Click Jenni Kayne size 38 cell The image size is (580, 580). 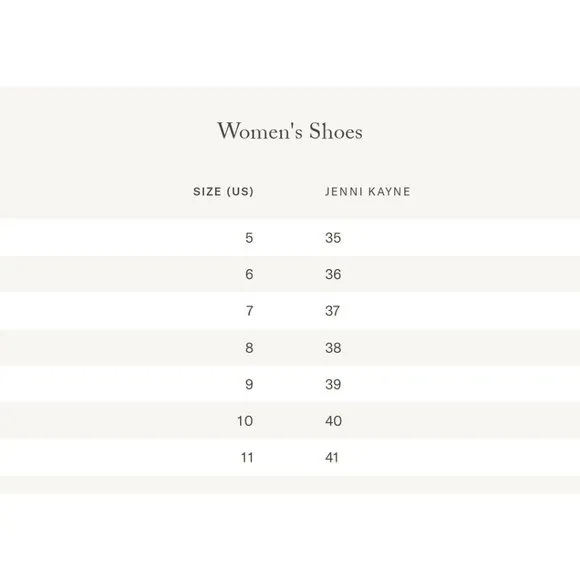point(333,348)
